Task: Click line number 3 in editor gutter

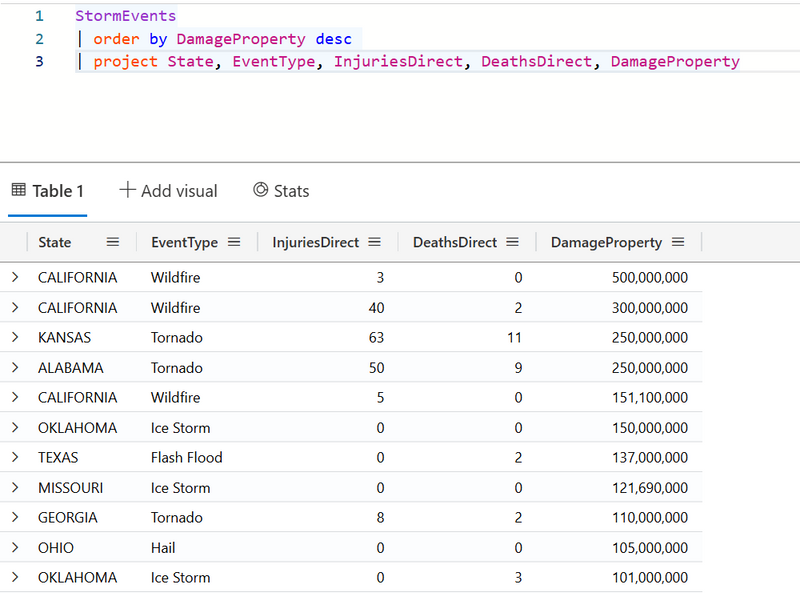Action: [x=39, y=61]
